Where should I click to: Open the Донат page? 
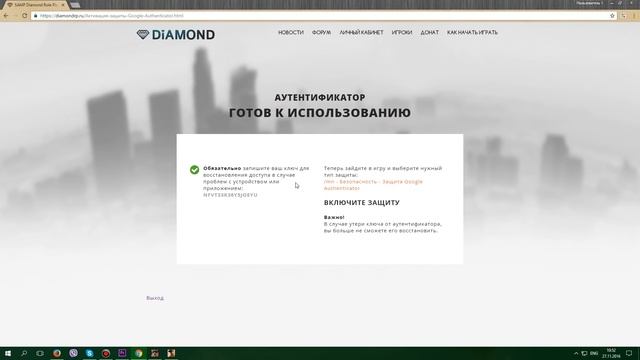click(x=429, y=32)
